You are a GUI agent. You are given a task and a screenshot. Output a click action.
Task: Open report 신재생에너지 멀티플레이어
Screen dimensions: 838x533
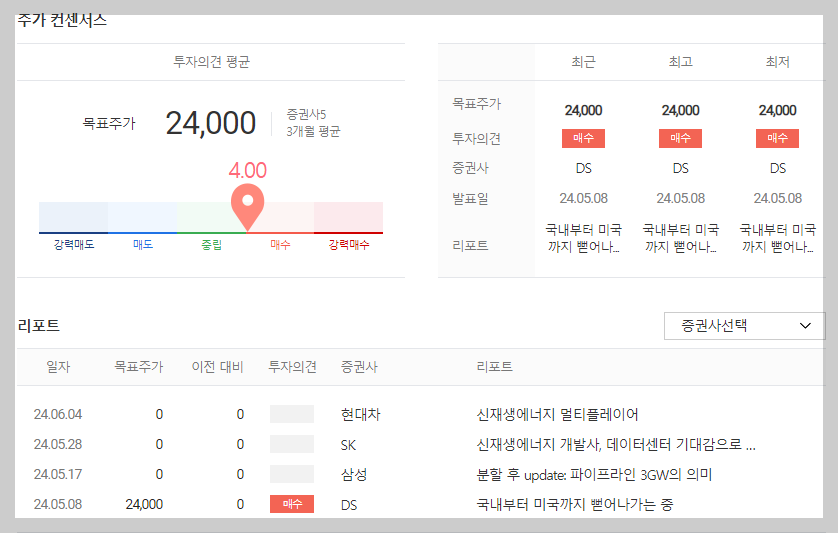557,414
